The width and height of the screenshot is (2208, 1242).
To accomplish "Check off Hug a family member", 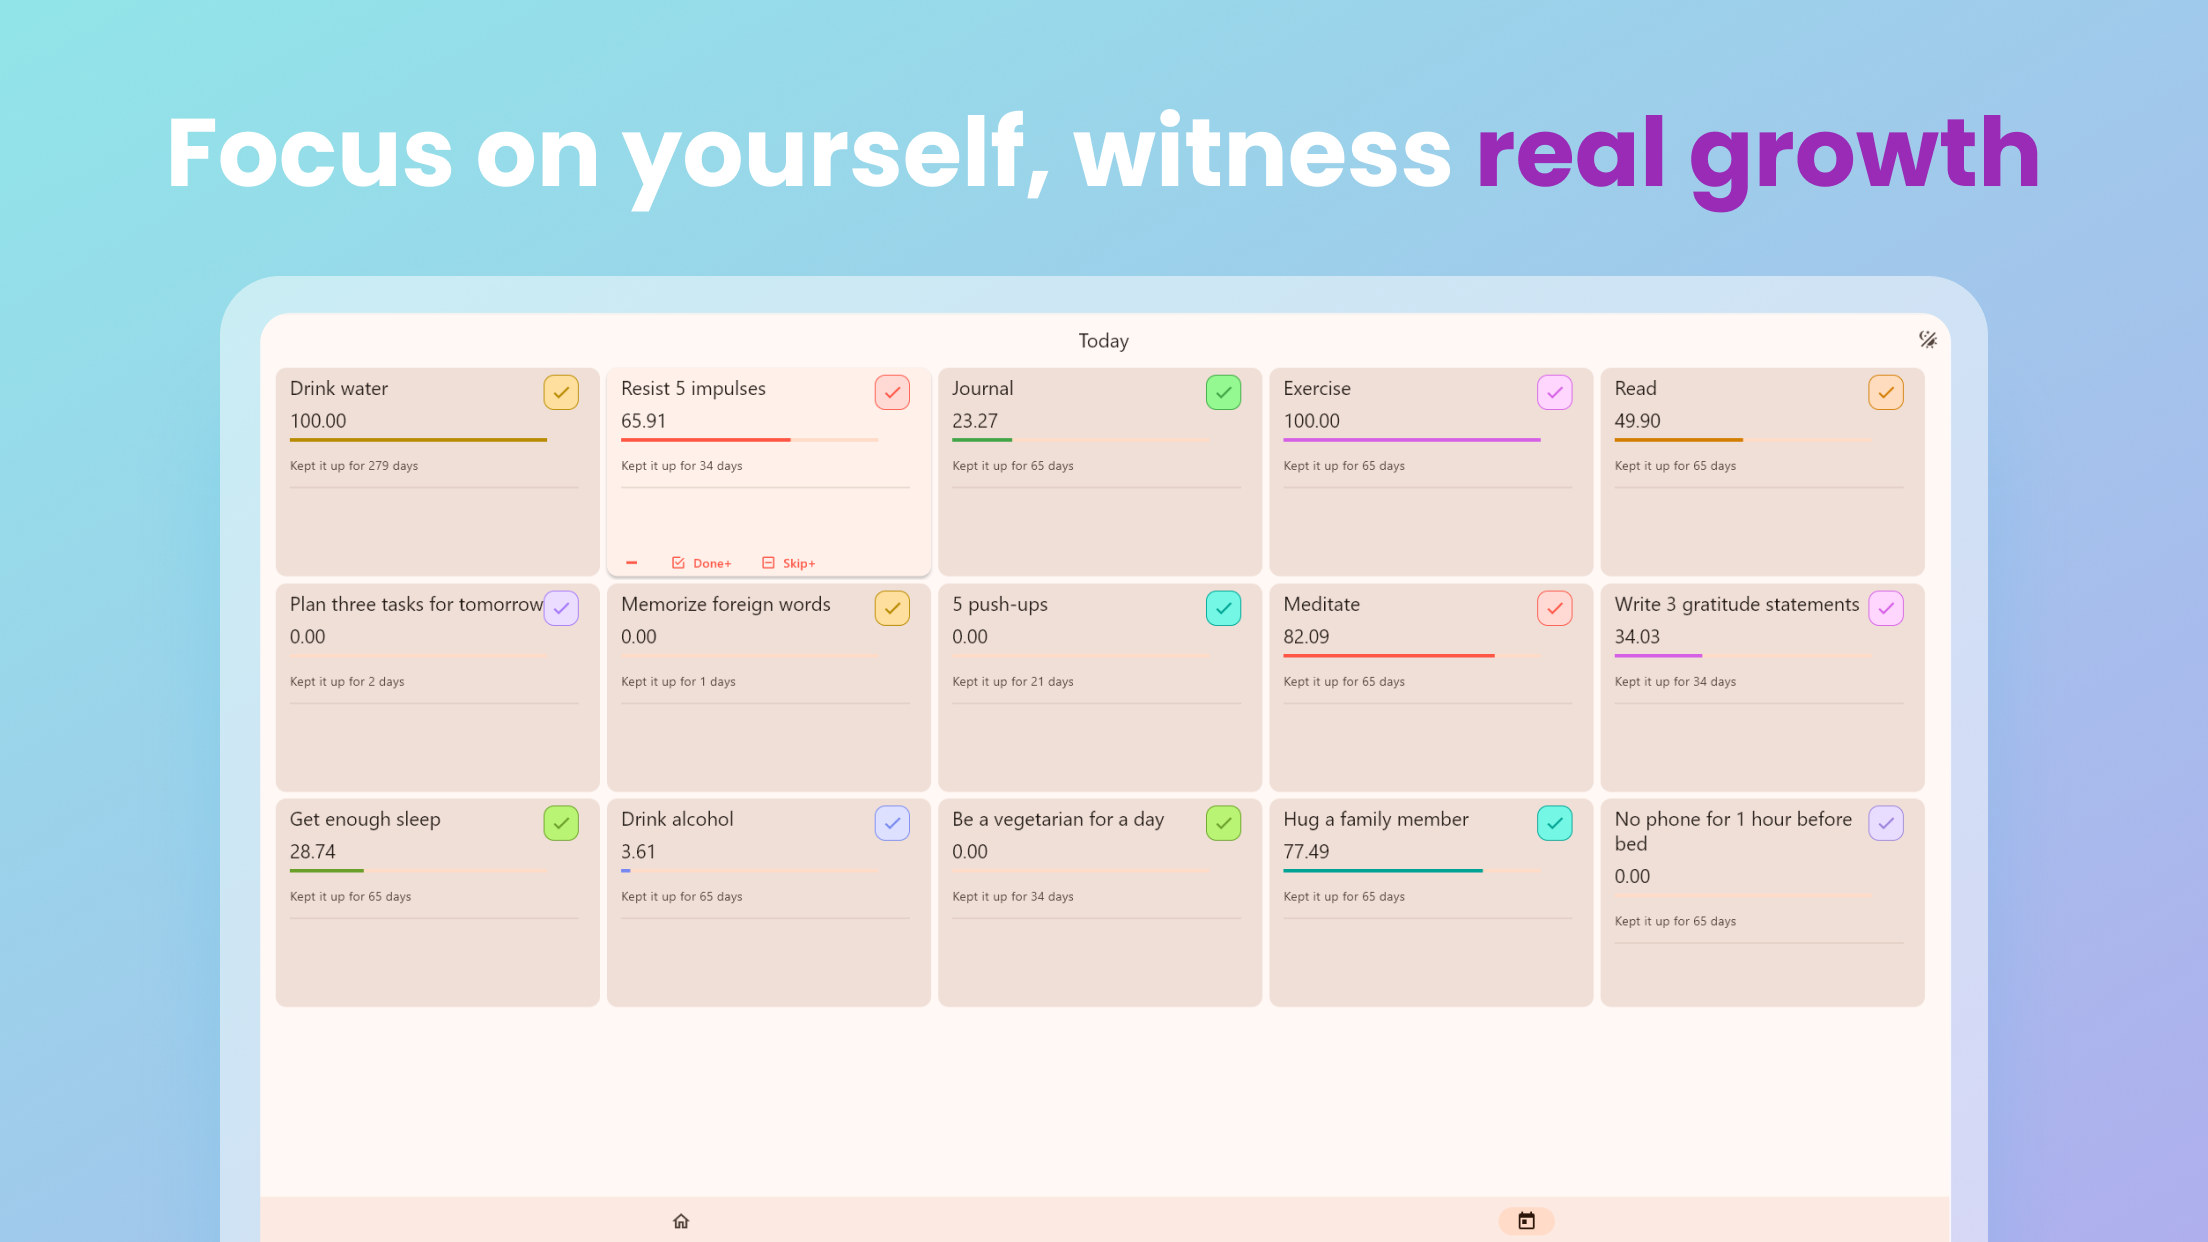I will 1554,823.
